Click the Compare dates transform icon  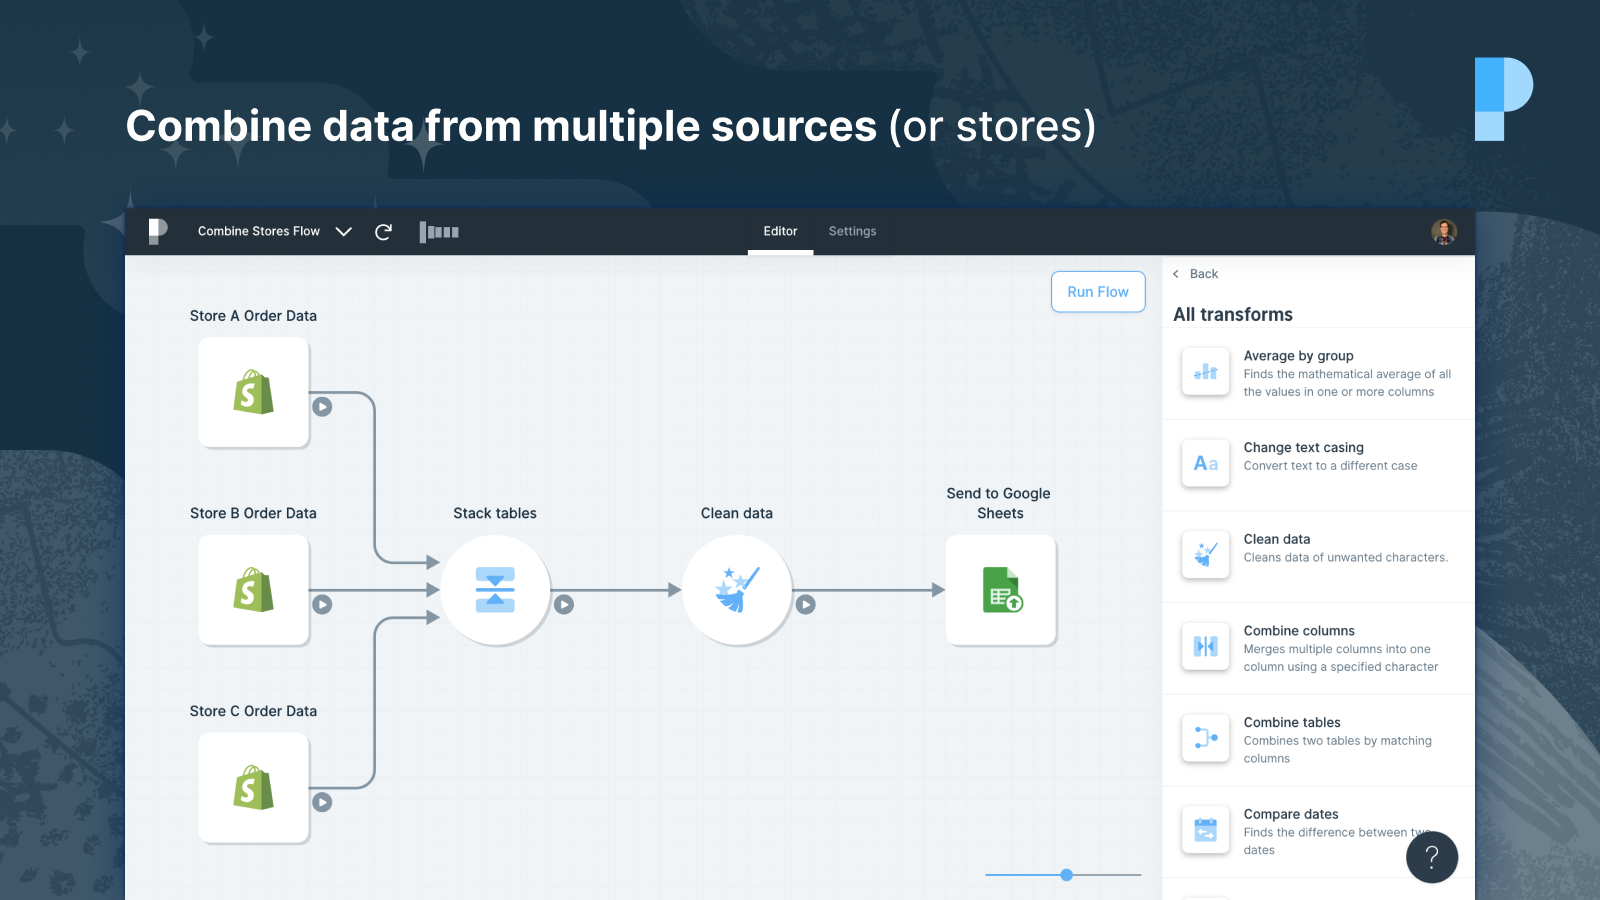1205,830
